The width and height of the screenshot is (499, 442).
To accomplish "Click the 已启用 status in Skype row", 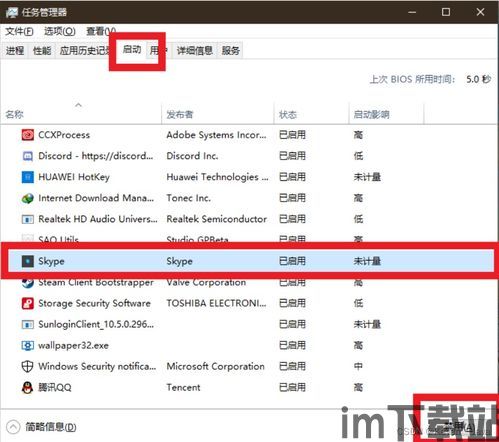I will pyautogui.click(x=292, y=261).
